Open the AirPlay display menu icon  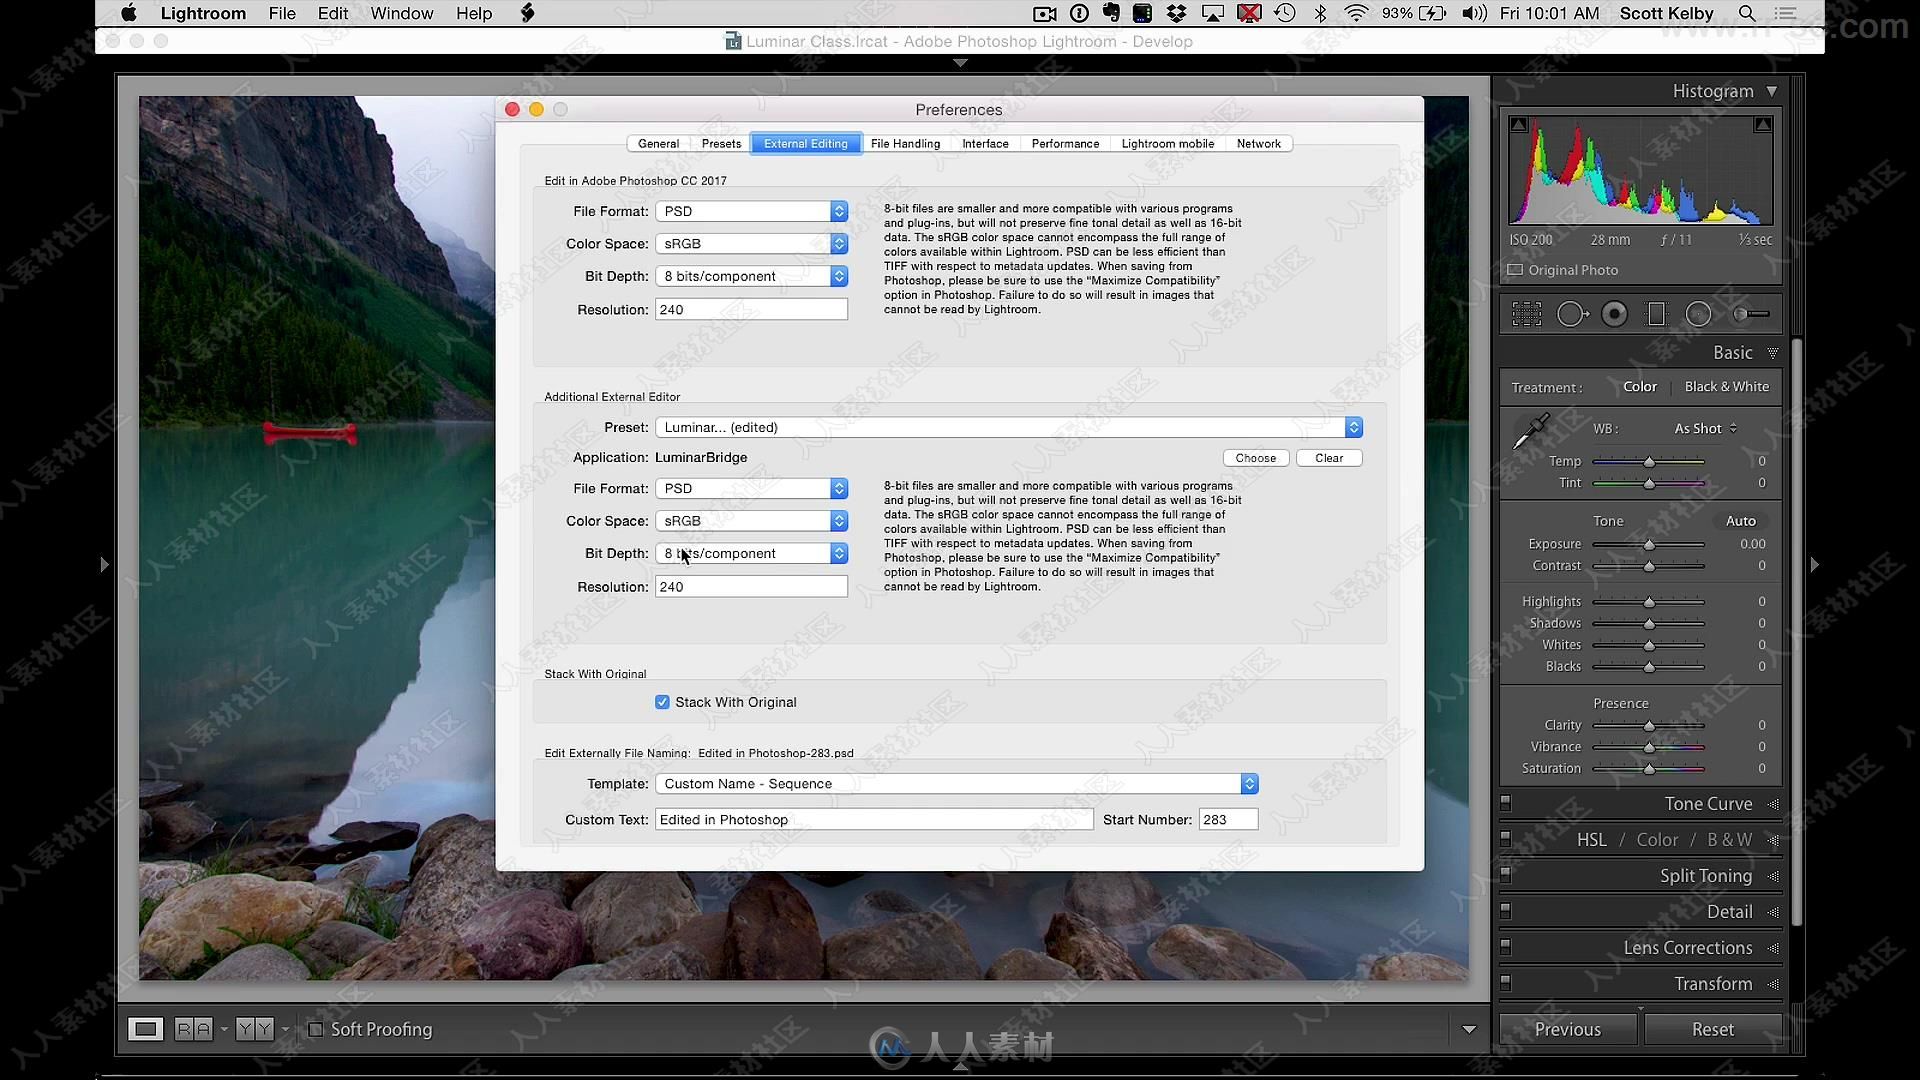click(x=1212, y=13)
